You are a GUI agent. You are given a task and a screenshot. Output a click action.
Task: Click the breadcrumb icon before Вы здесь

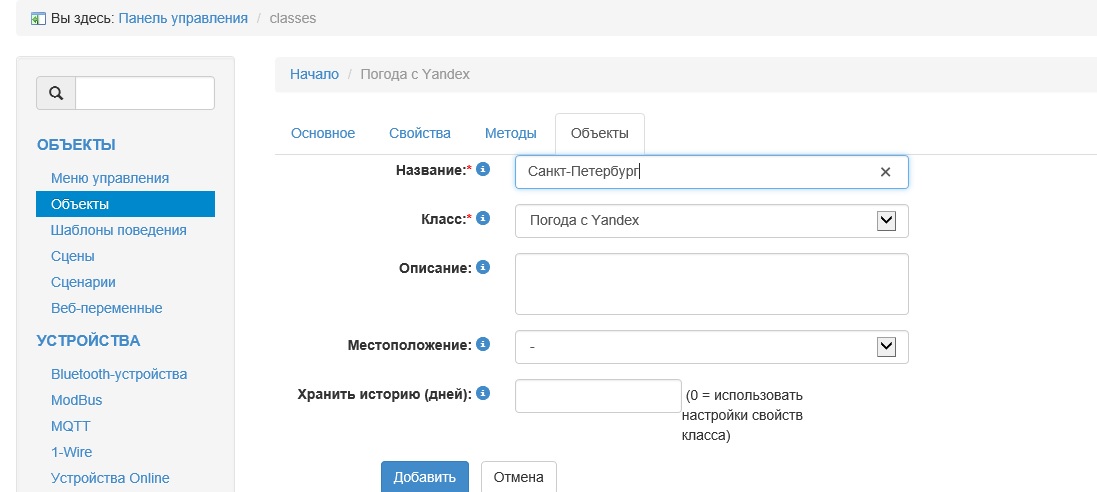point(38,18)
